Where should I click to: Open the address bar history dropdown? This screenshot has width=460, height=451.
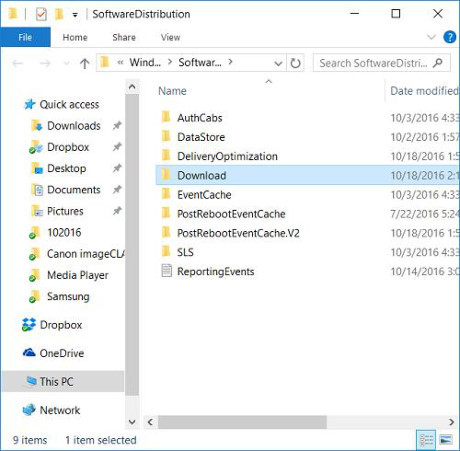(x=278, y=63)
